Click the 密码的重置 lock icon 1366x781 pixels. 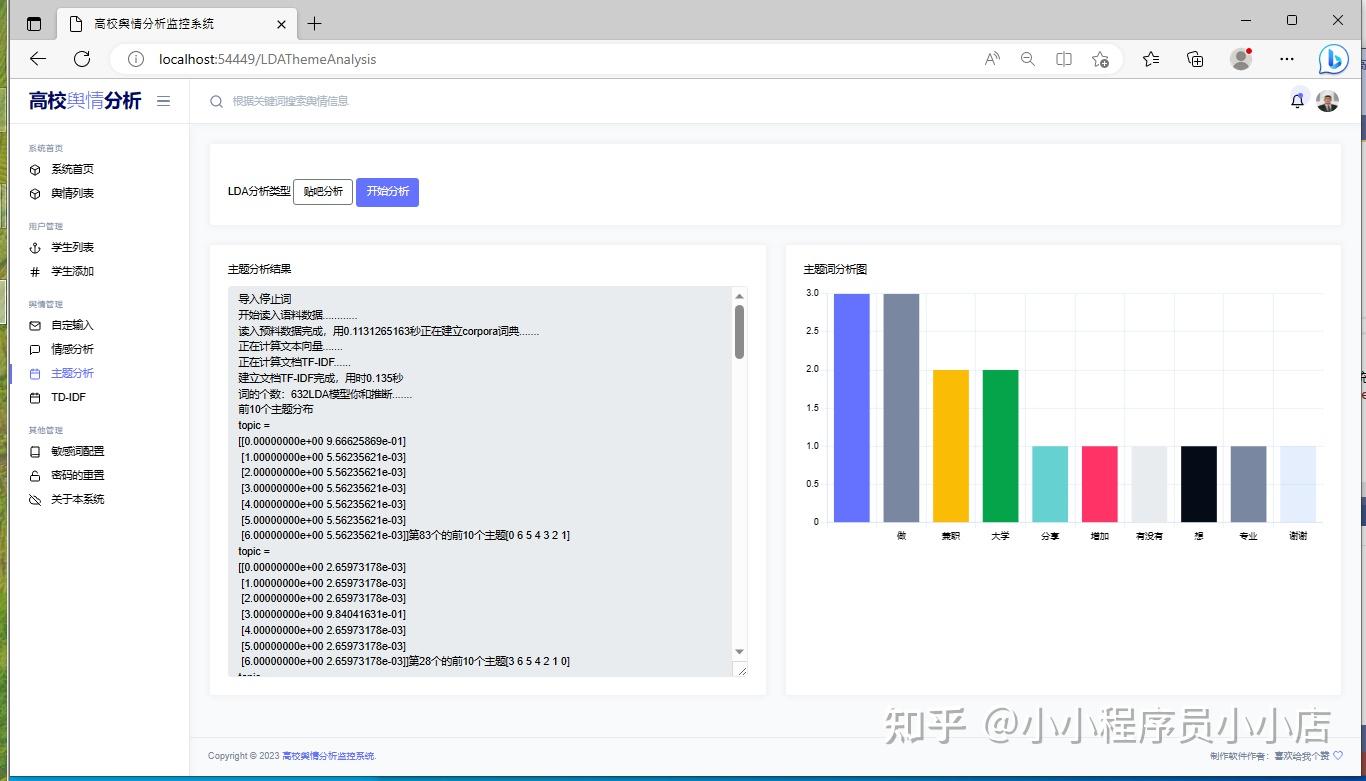click(35, 475)
